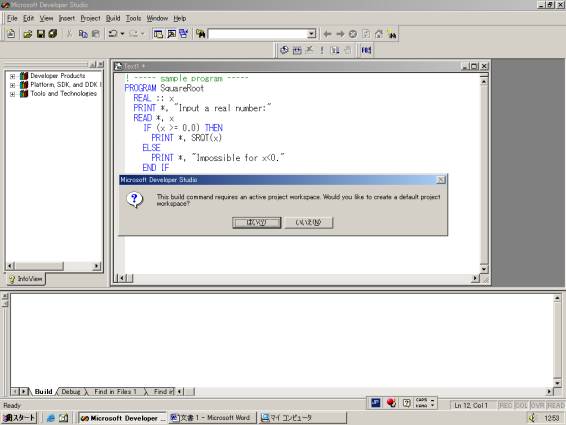The image size is (566, 425).
Task: Click into the Find text combo box
Action: point(258,34)
